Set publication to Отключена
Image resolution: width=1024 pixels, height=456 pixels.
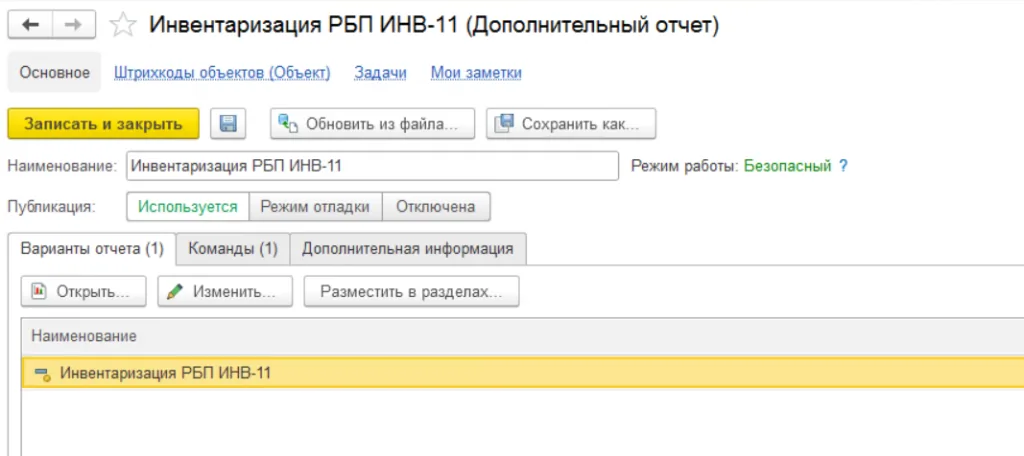pos(436,207)
